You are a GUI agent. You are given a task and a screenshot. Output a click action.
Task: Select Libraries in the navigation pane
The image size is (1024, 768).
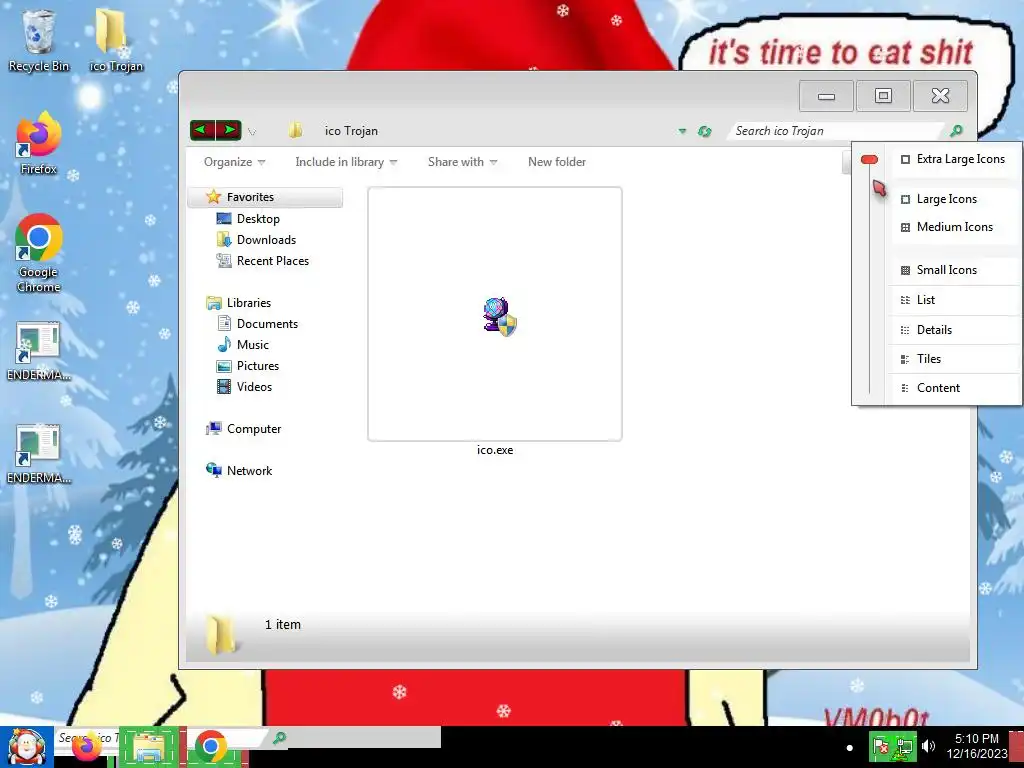pyautogui.click(x=238, y=302)
